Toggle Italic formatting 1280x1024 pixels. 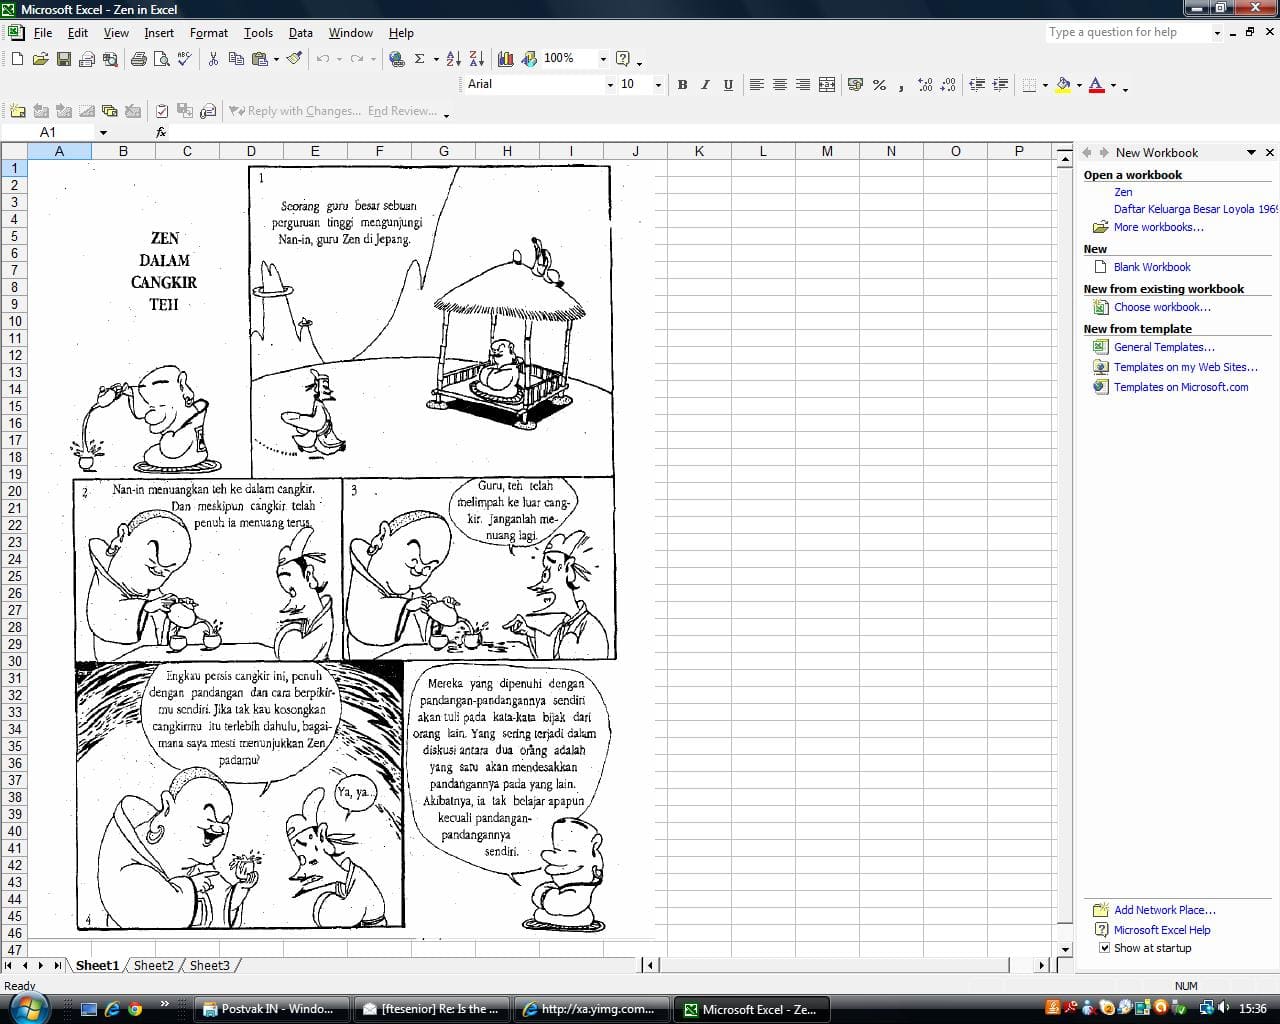[705, 85]
